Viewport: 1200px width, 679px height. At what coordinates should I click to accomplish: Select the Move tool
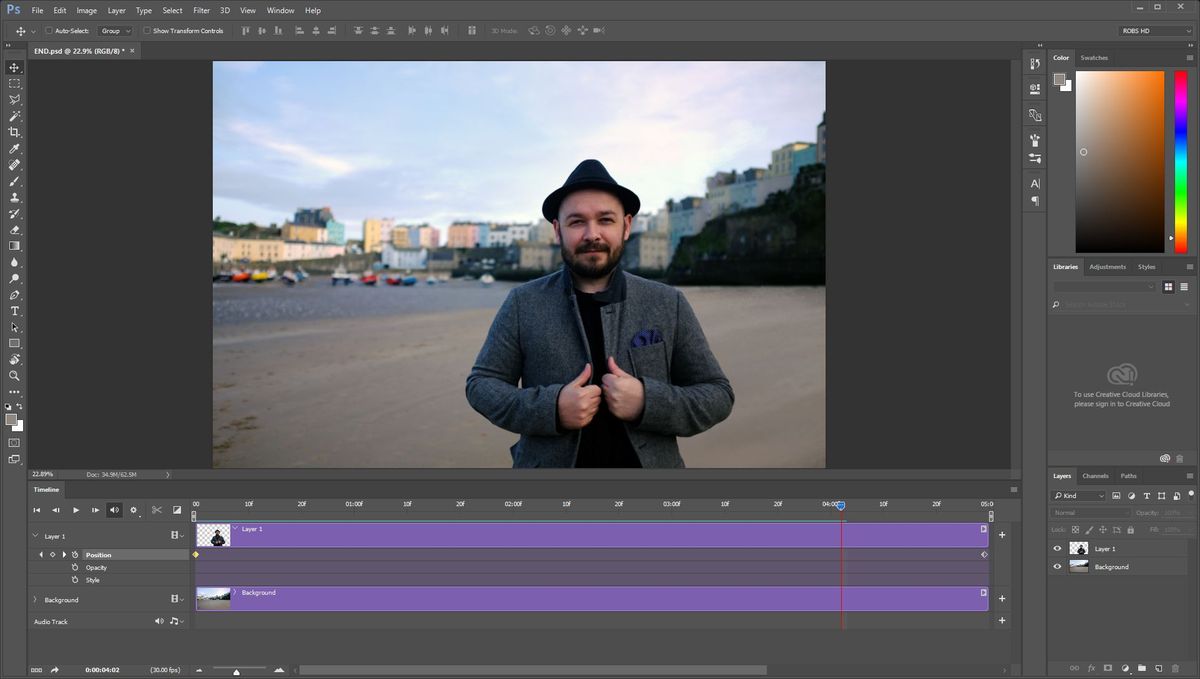click(14, 68)
